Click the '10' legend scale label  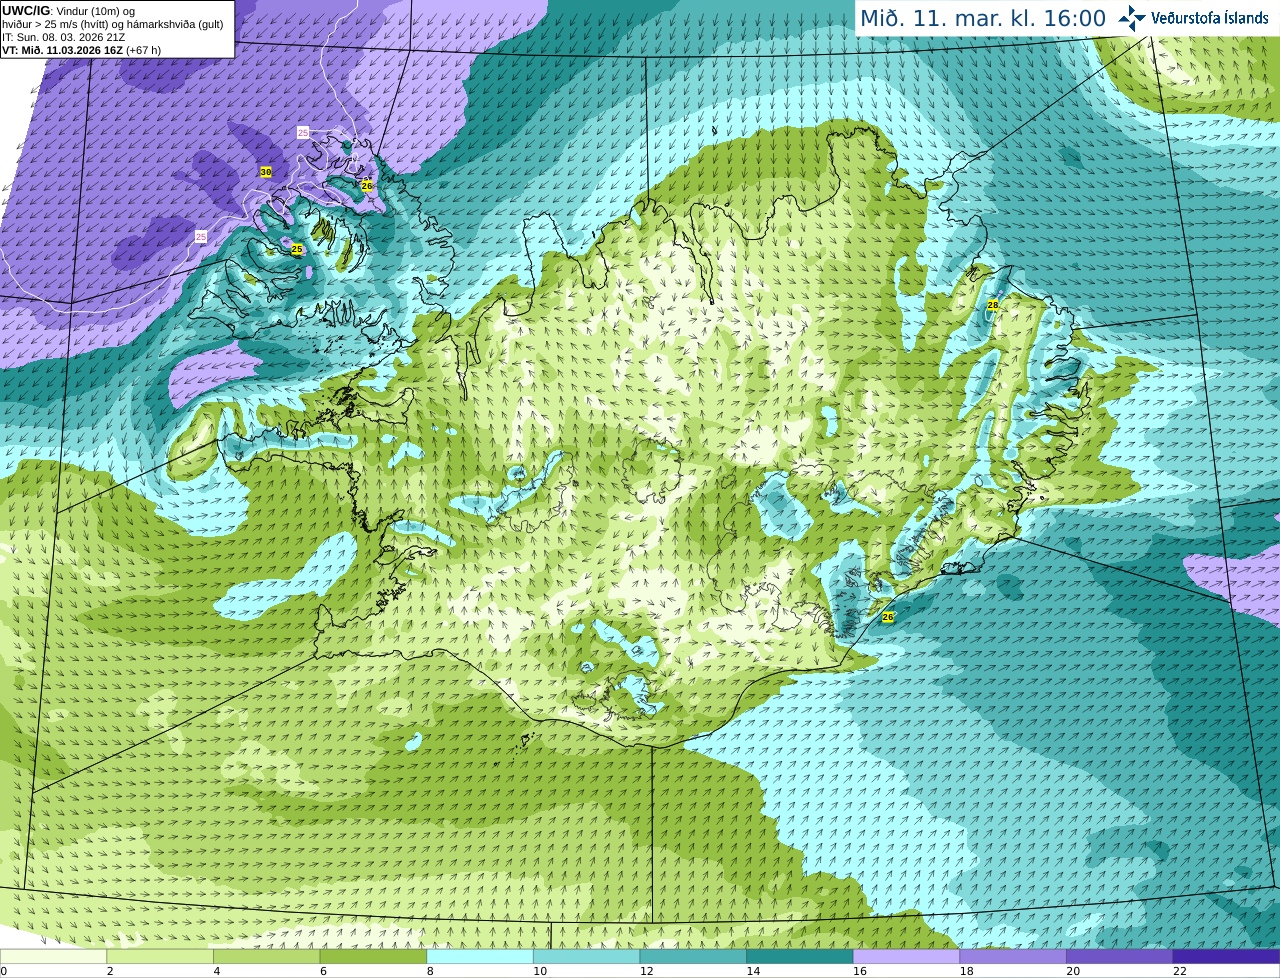[540, 971]
